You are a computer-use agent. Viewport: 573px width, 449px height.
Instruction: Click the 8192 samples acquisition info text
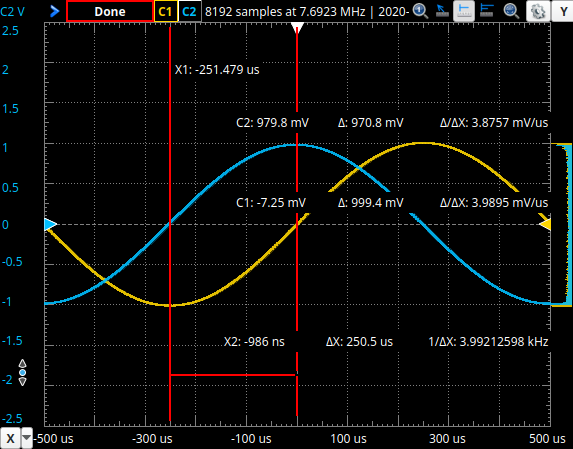285,12
